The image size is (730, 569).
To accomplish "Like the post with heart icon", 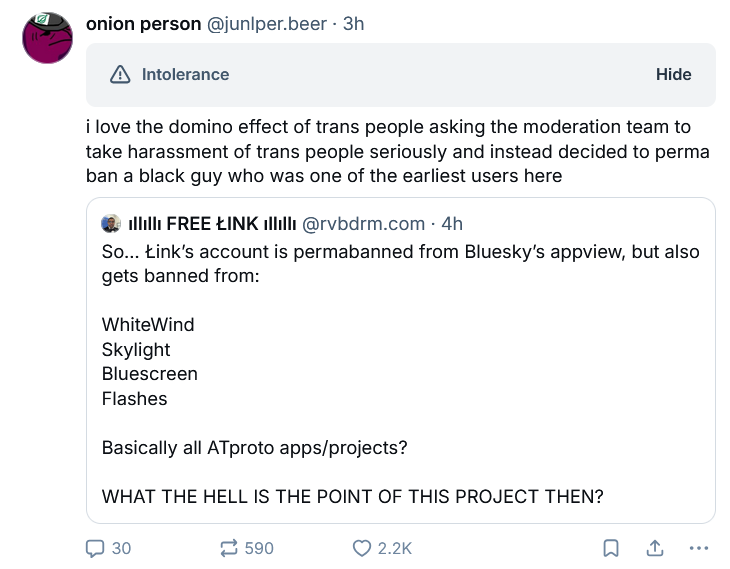I will coord(362,548).
